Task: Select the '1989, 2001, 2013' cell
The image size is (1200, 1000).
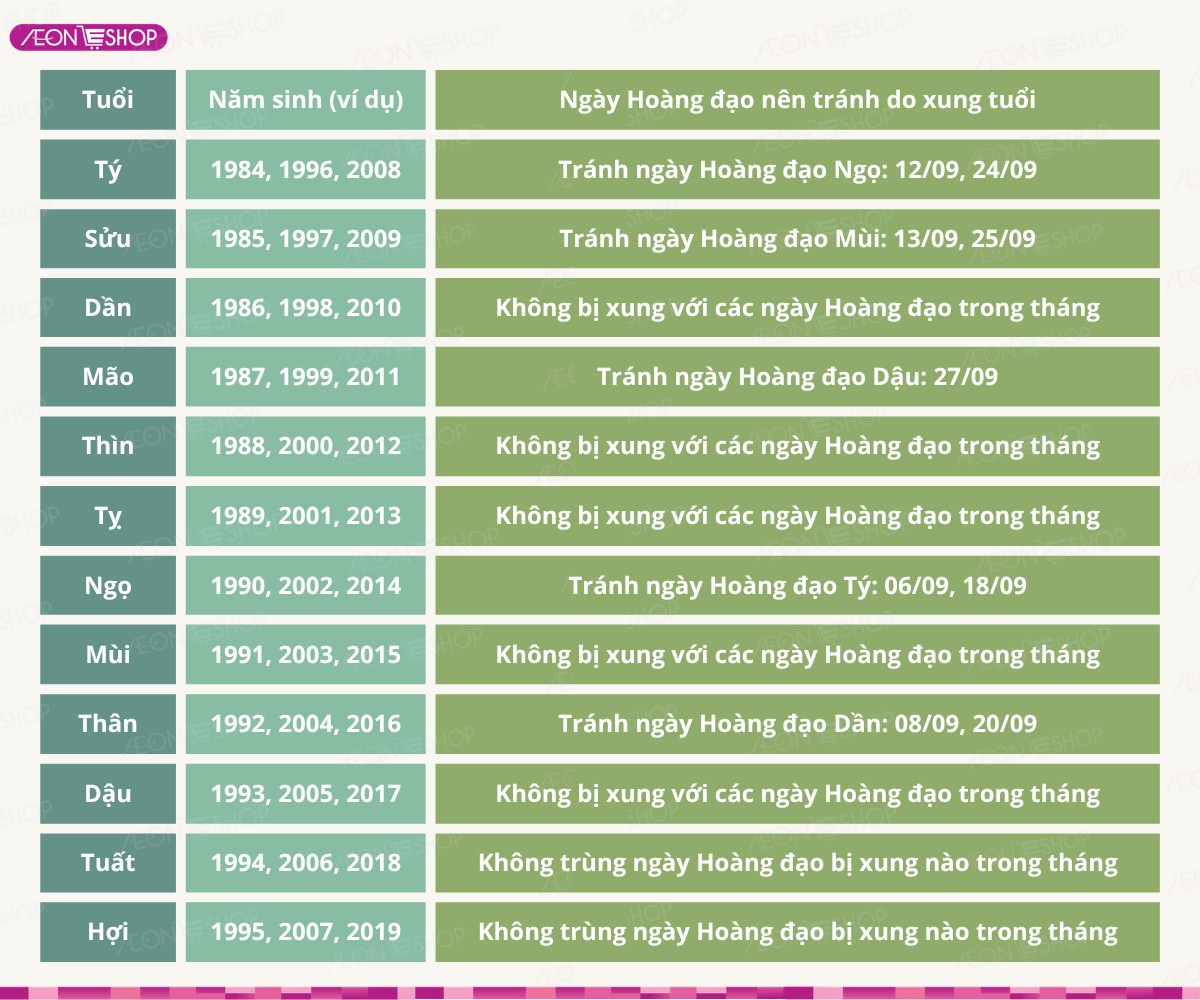Action: tap(305, 516)
